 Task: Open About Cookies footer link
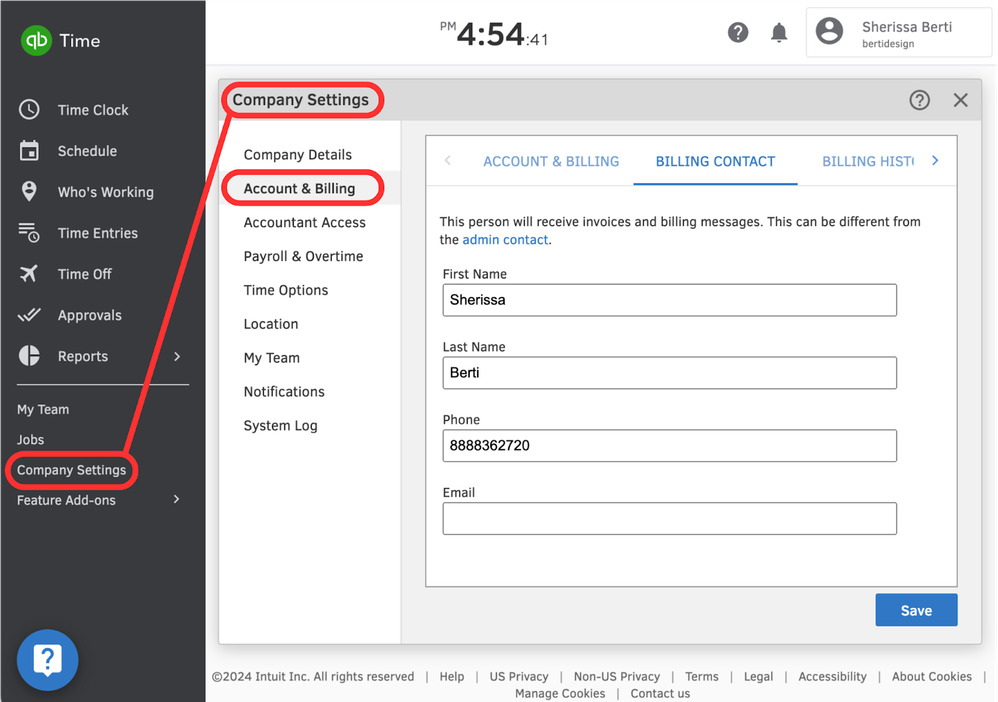(x=931, y=676)
